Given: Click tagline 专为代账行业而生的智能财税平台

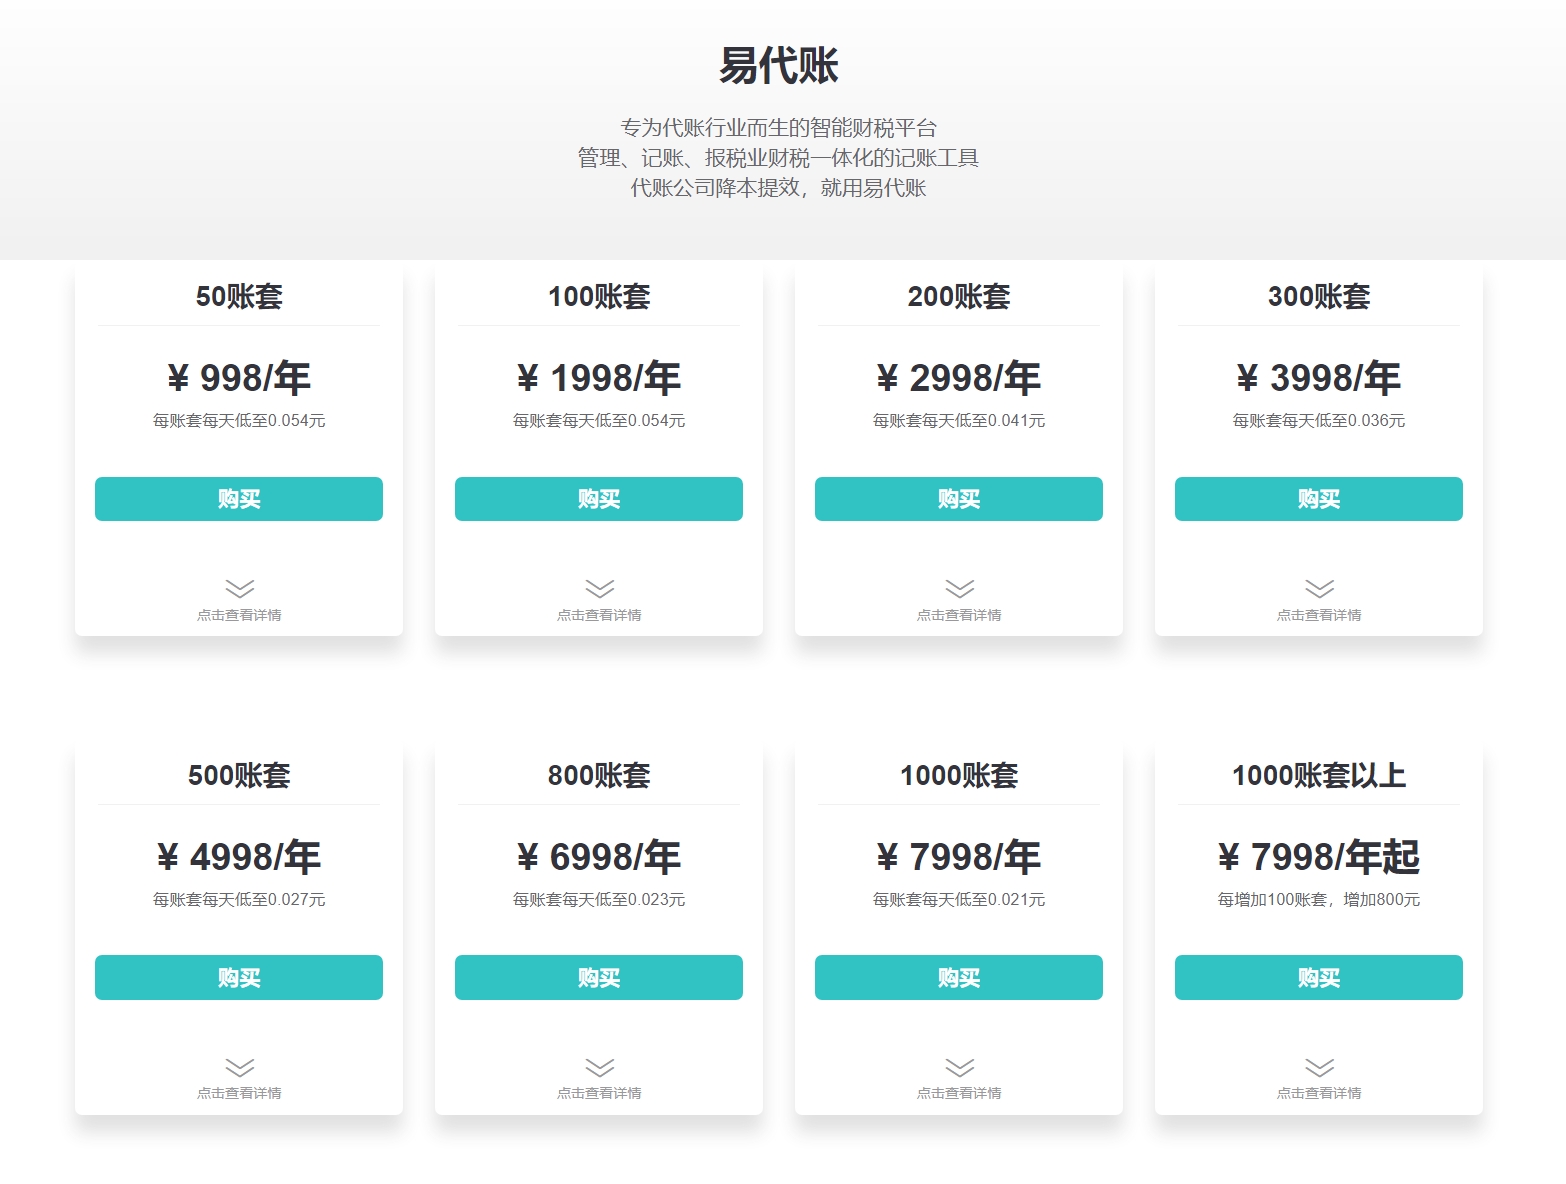Looking at the screenshot, I should (x=779, y=128).
